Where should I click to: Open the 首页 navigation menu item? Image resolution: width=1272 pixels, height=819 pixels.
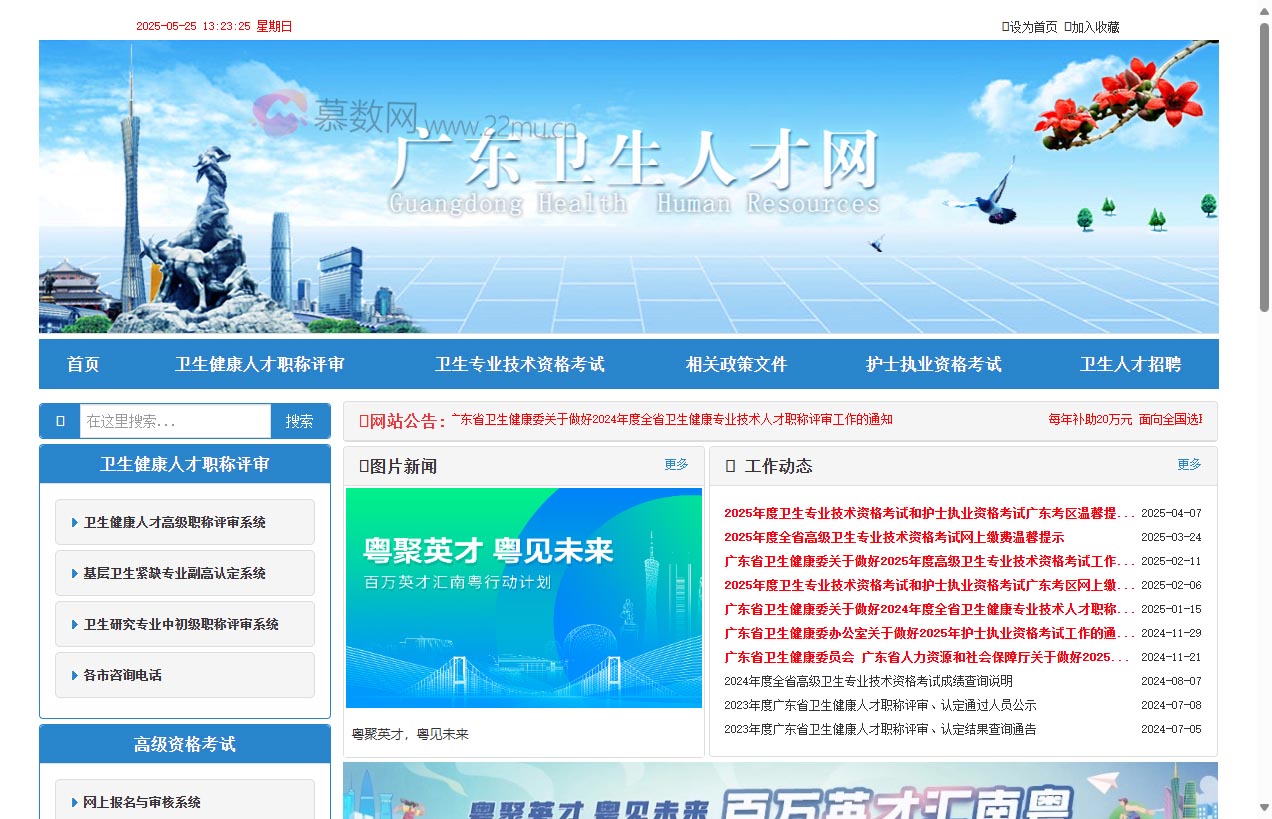click(82, 364)
